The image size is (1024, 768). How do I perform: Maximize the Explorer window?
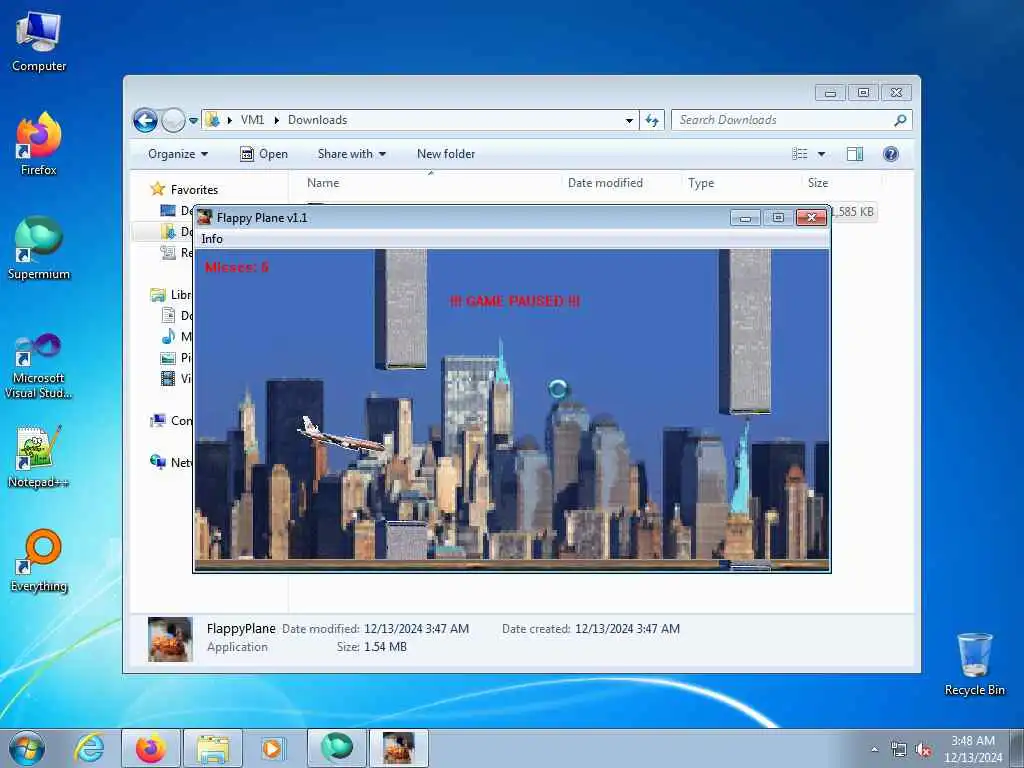click(863, 93)
